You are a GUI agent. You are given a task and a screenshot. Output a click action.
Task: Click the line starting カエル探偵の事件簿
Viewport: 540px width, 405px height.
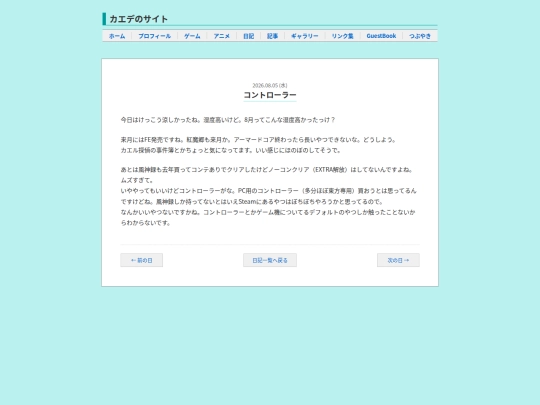231,150
